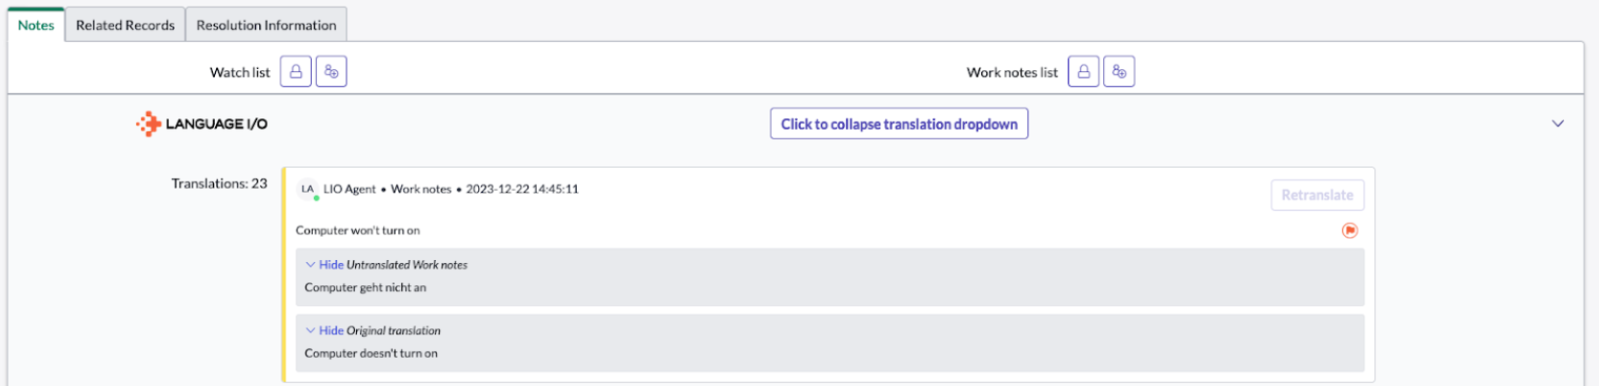Viewport: 1599px width, 386px height.
Task: Click to collapse translation dropdown button
Action: [899, 124]
